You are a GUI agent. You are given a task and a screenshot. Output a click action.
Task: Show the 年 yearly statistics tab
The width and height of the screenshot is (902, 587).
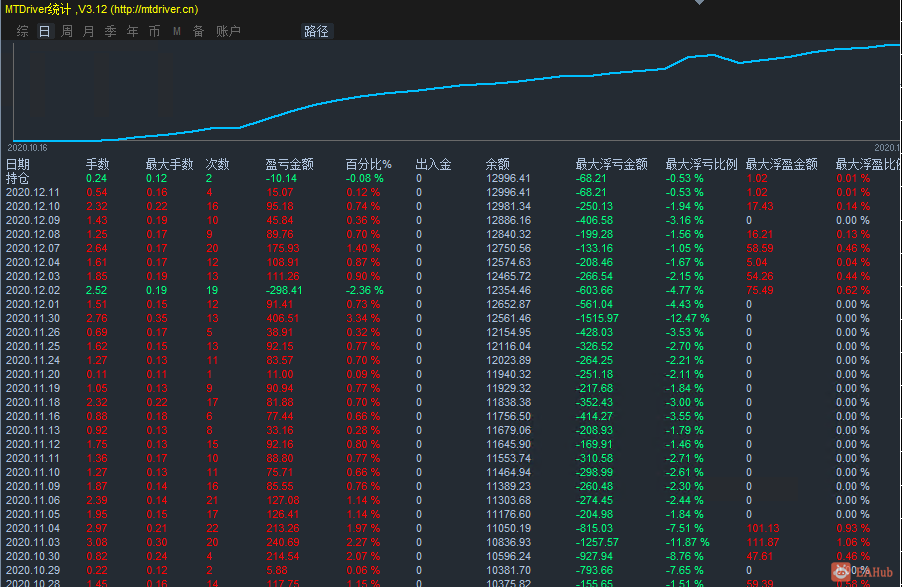pos(132,31)
